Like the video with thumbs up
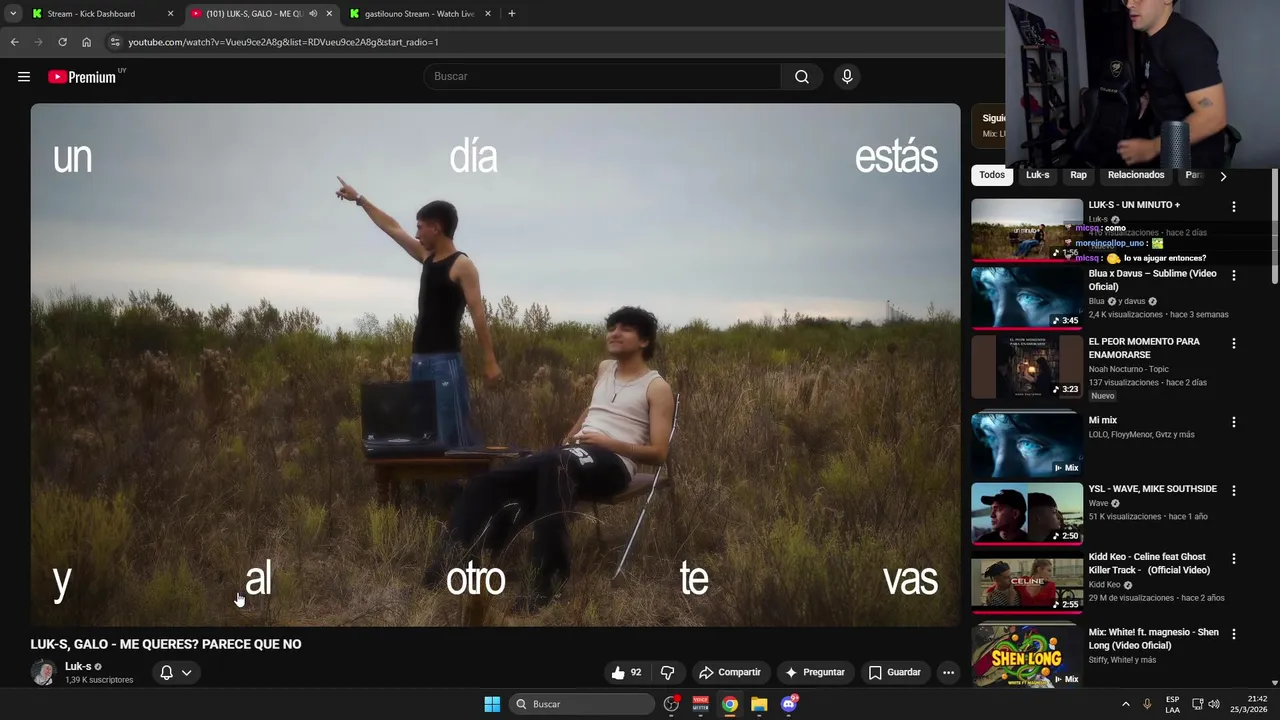The image size is (1280, 720). [x=626, y=673]
